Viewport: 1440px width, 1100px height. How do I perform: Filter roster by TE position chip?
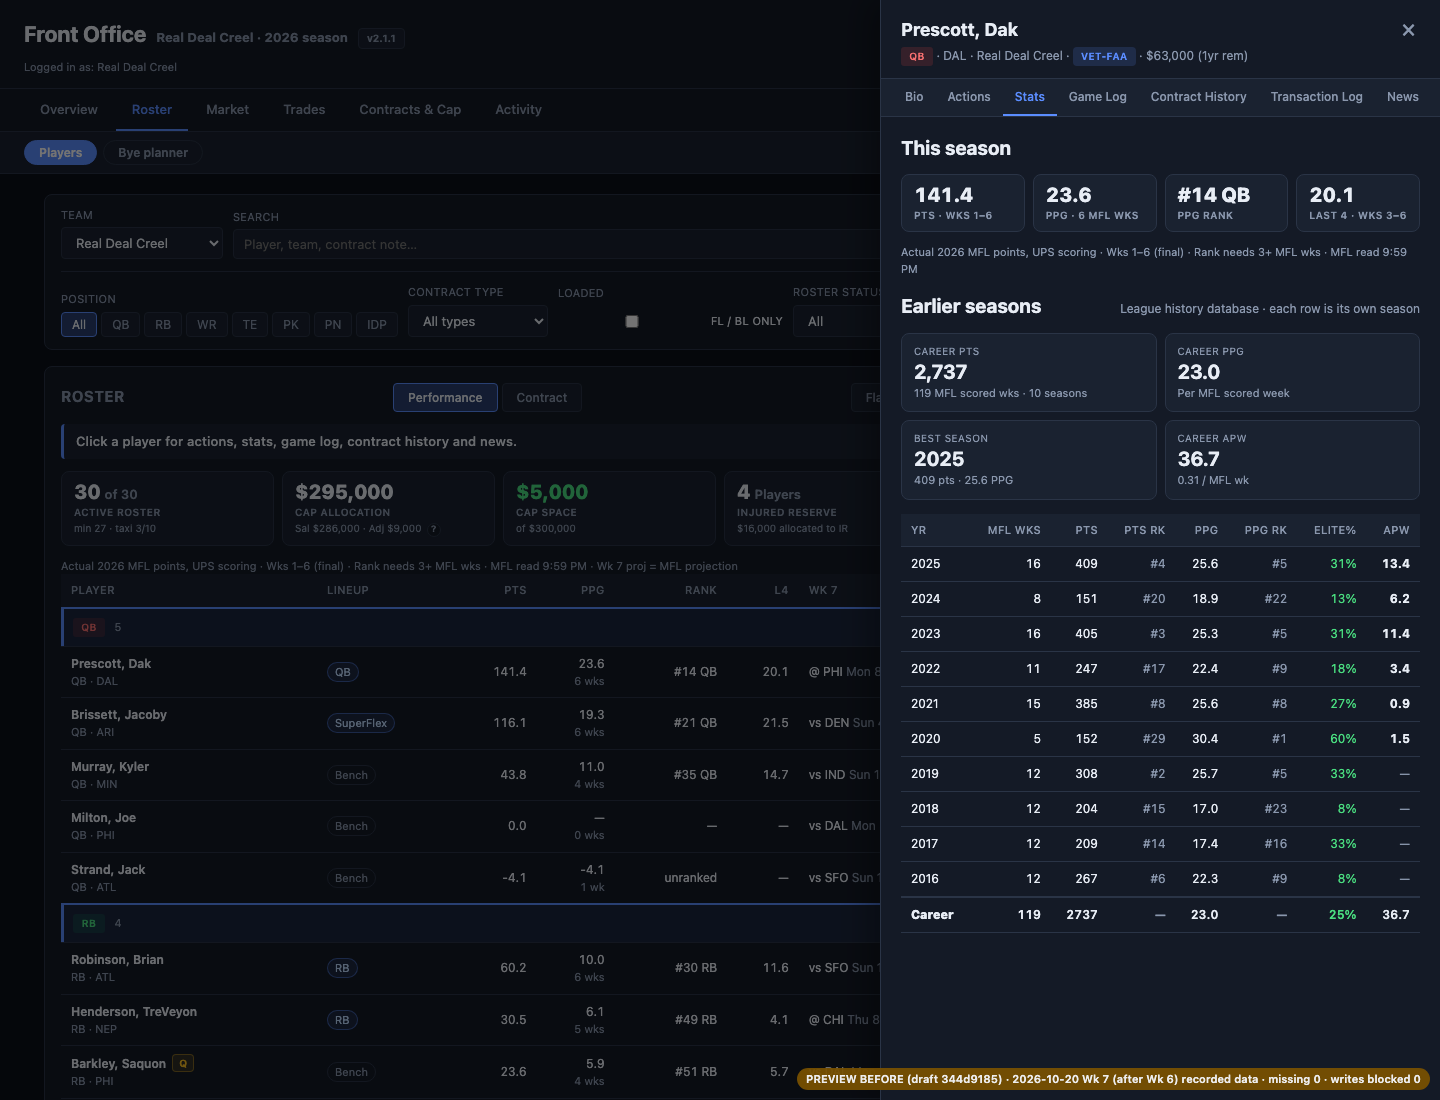point(250,324)
